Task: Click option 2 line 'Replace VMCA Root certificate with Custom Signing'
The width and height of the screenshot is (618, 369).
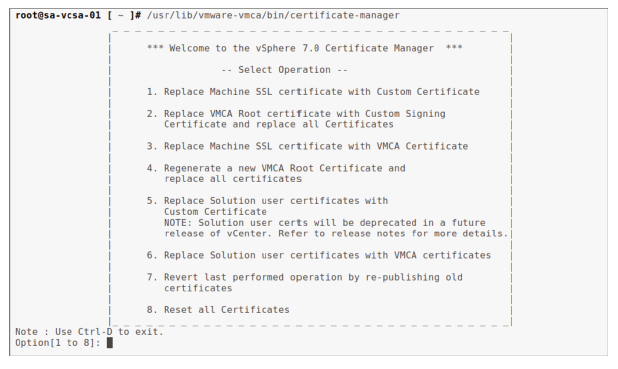Action: point(296,114)
